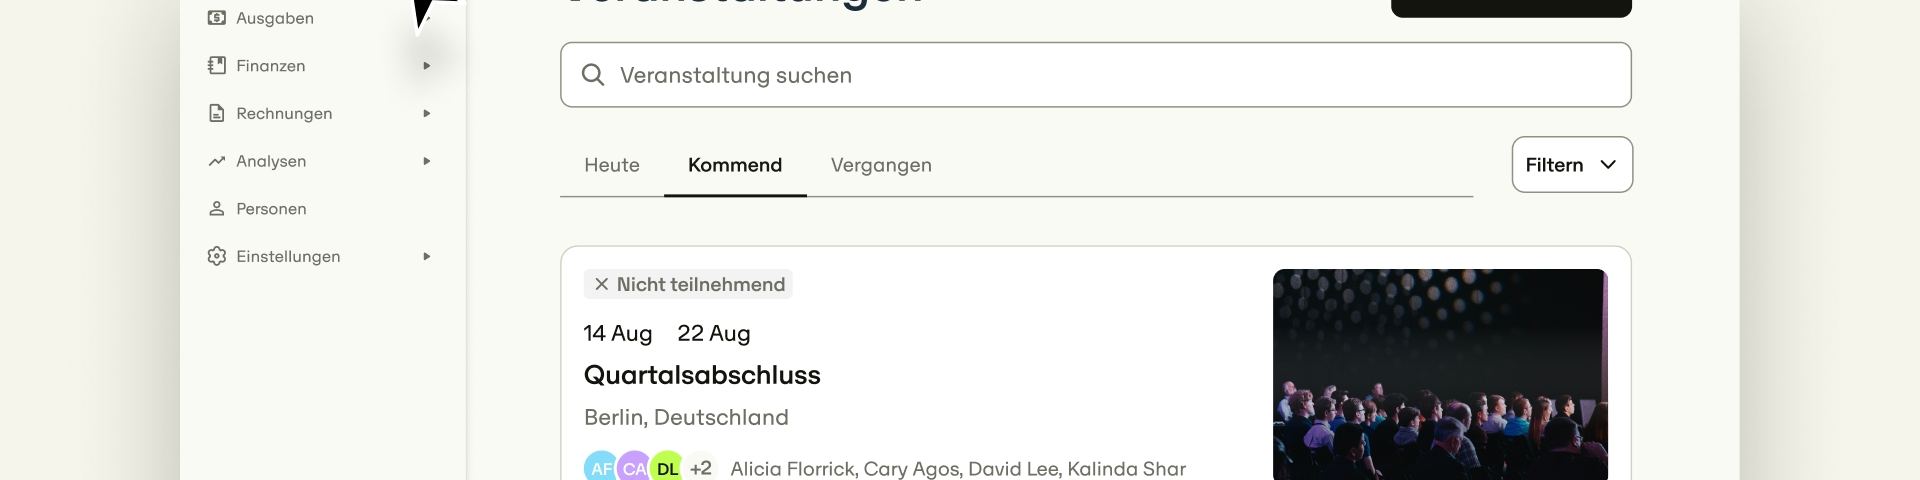
Task: Open the Filtern dropdown
Action: click(1571, 165)
